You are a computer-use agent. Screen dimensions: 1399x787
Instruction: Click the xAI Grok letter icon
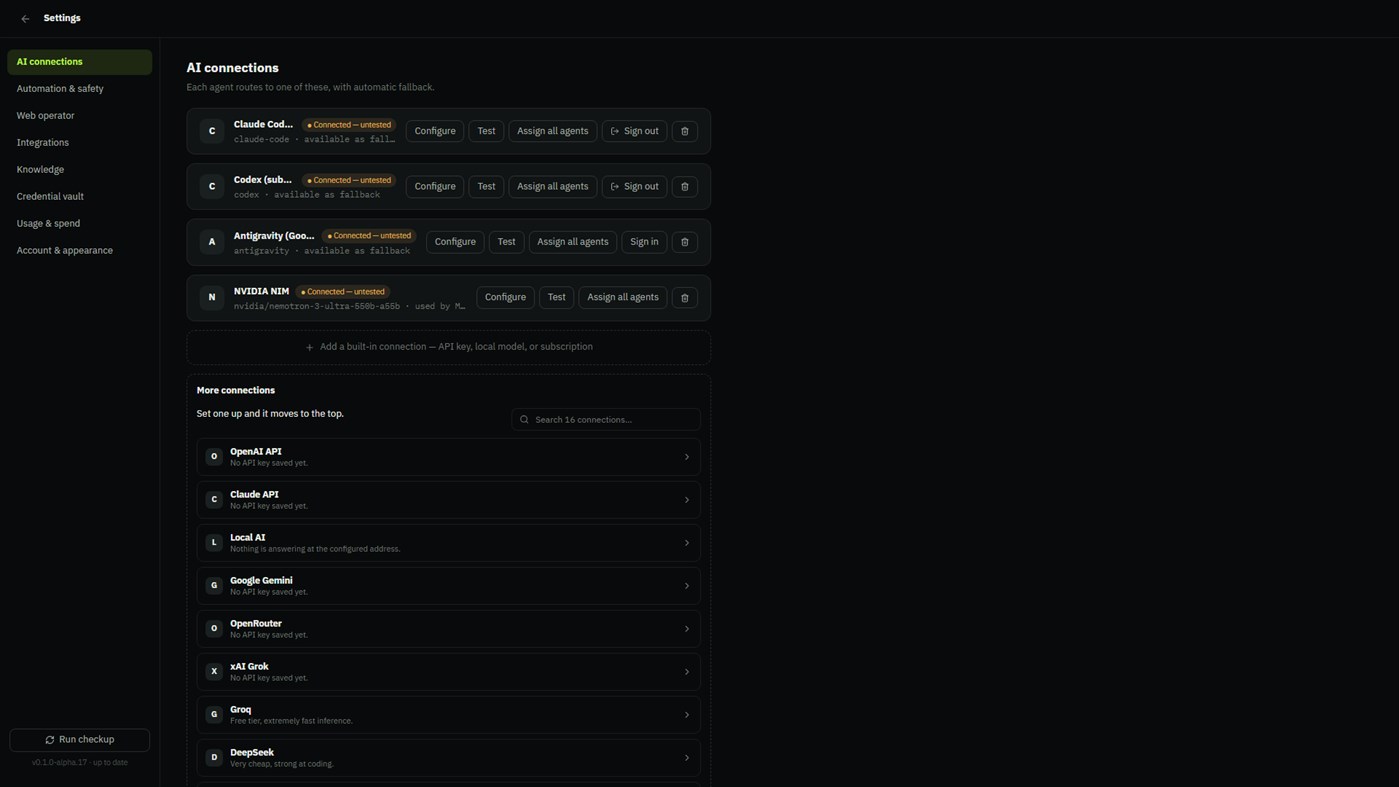[x=214, y=672]
